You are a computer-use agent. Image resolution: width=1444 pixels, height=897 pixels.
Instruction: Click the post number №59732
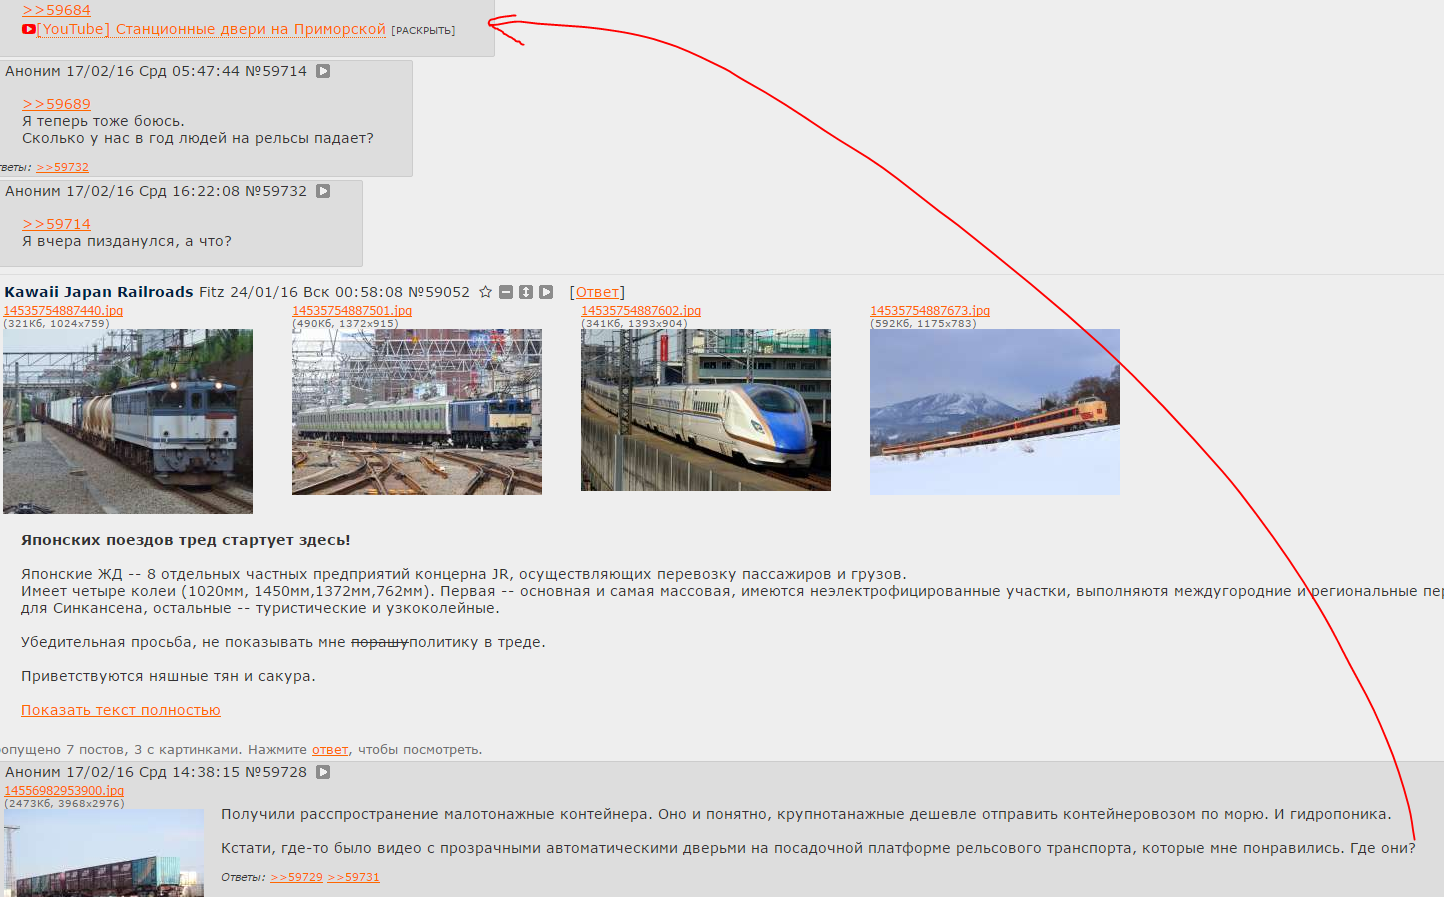276,191
